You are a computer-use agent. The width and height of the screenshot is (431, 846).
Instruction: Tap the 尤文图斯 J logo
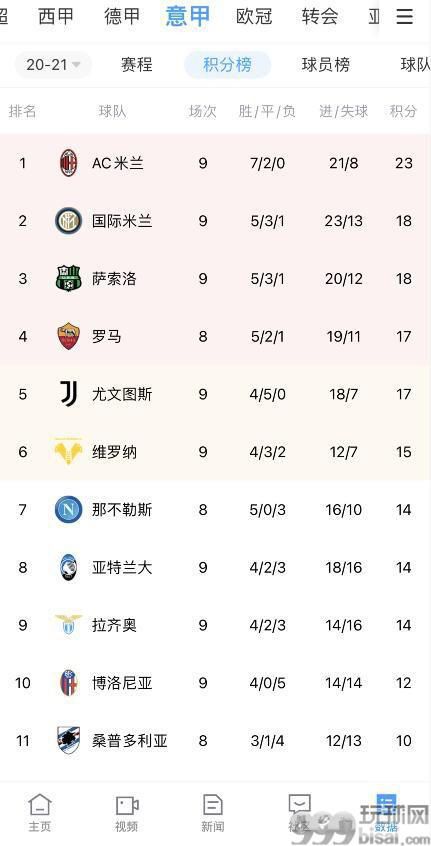69,394
